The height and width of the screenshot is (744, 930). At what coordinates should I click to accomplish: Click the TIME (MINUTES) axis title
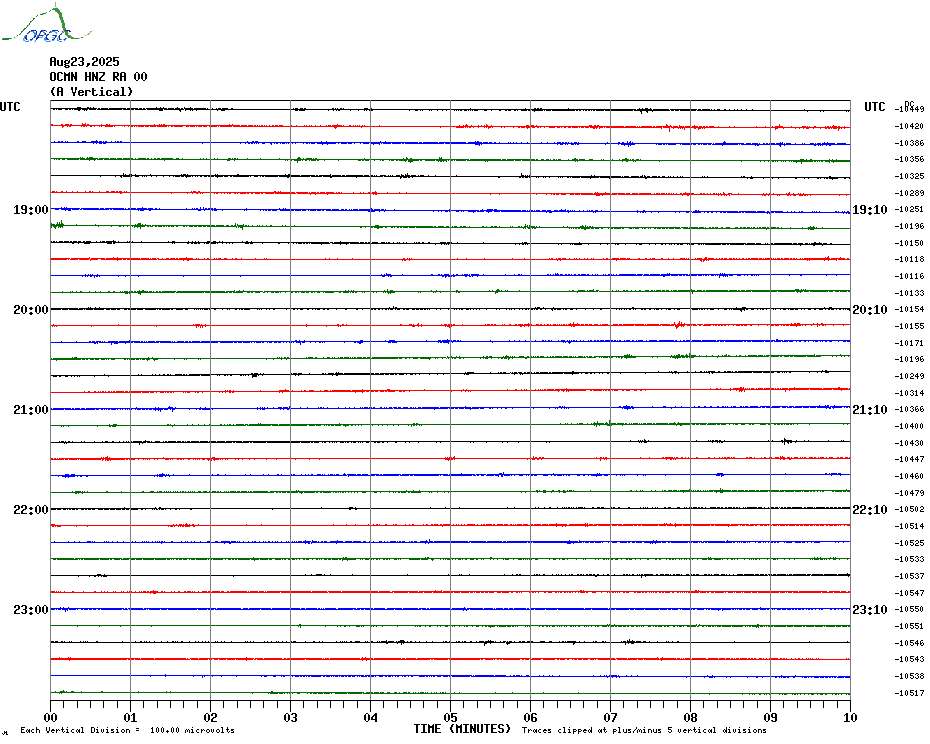(x=462, y=729)
